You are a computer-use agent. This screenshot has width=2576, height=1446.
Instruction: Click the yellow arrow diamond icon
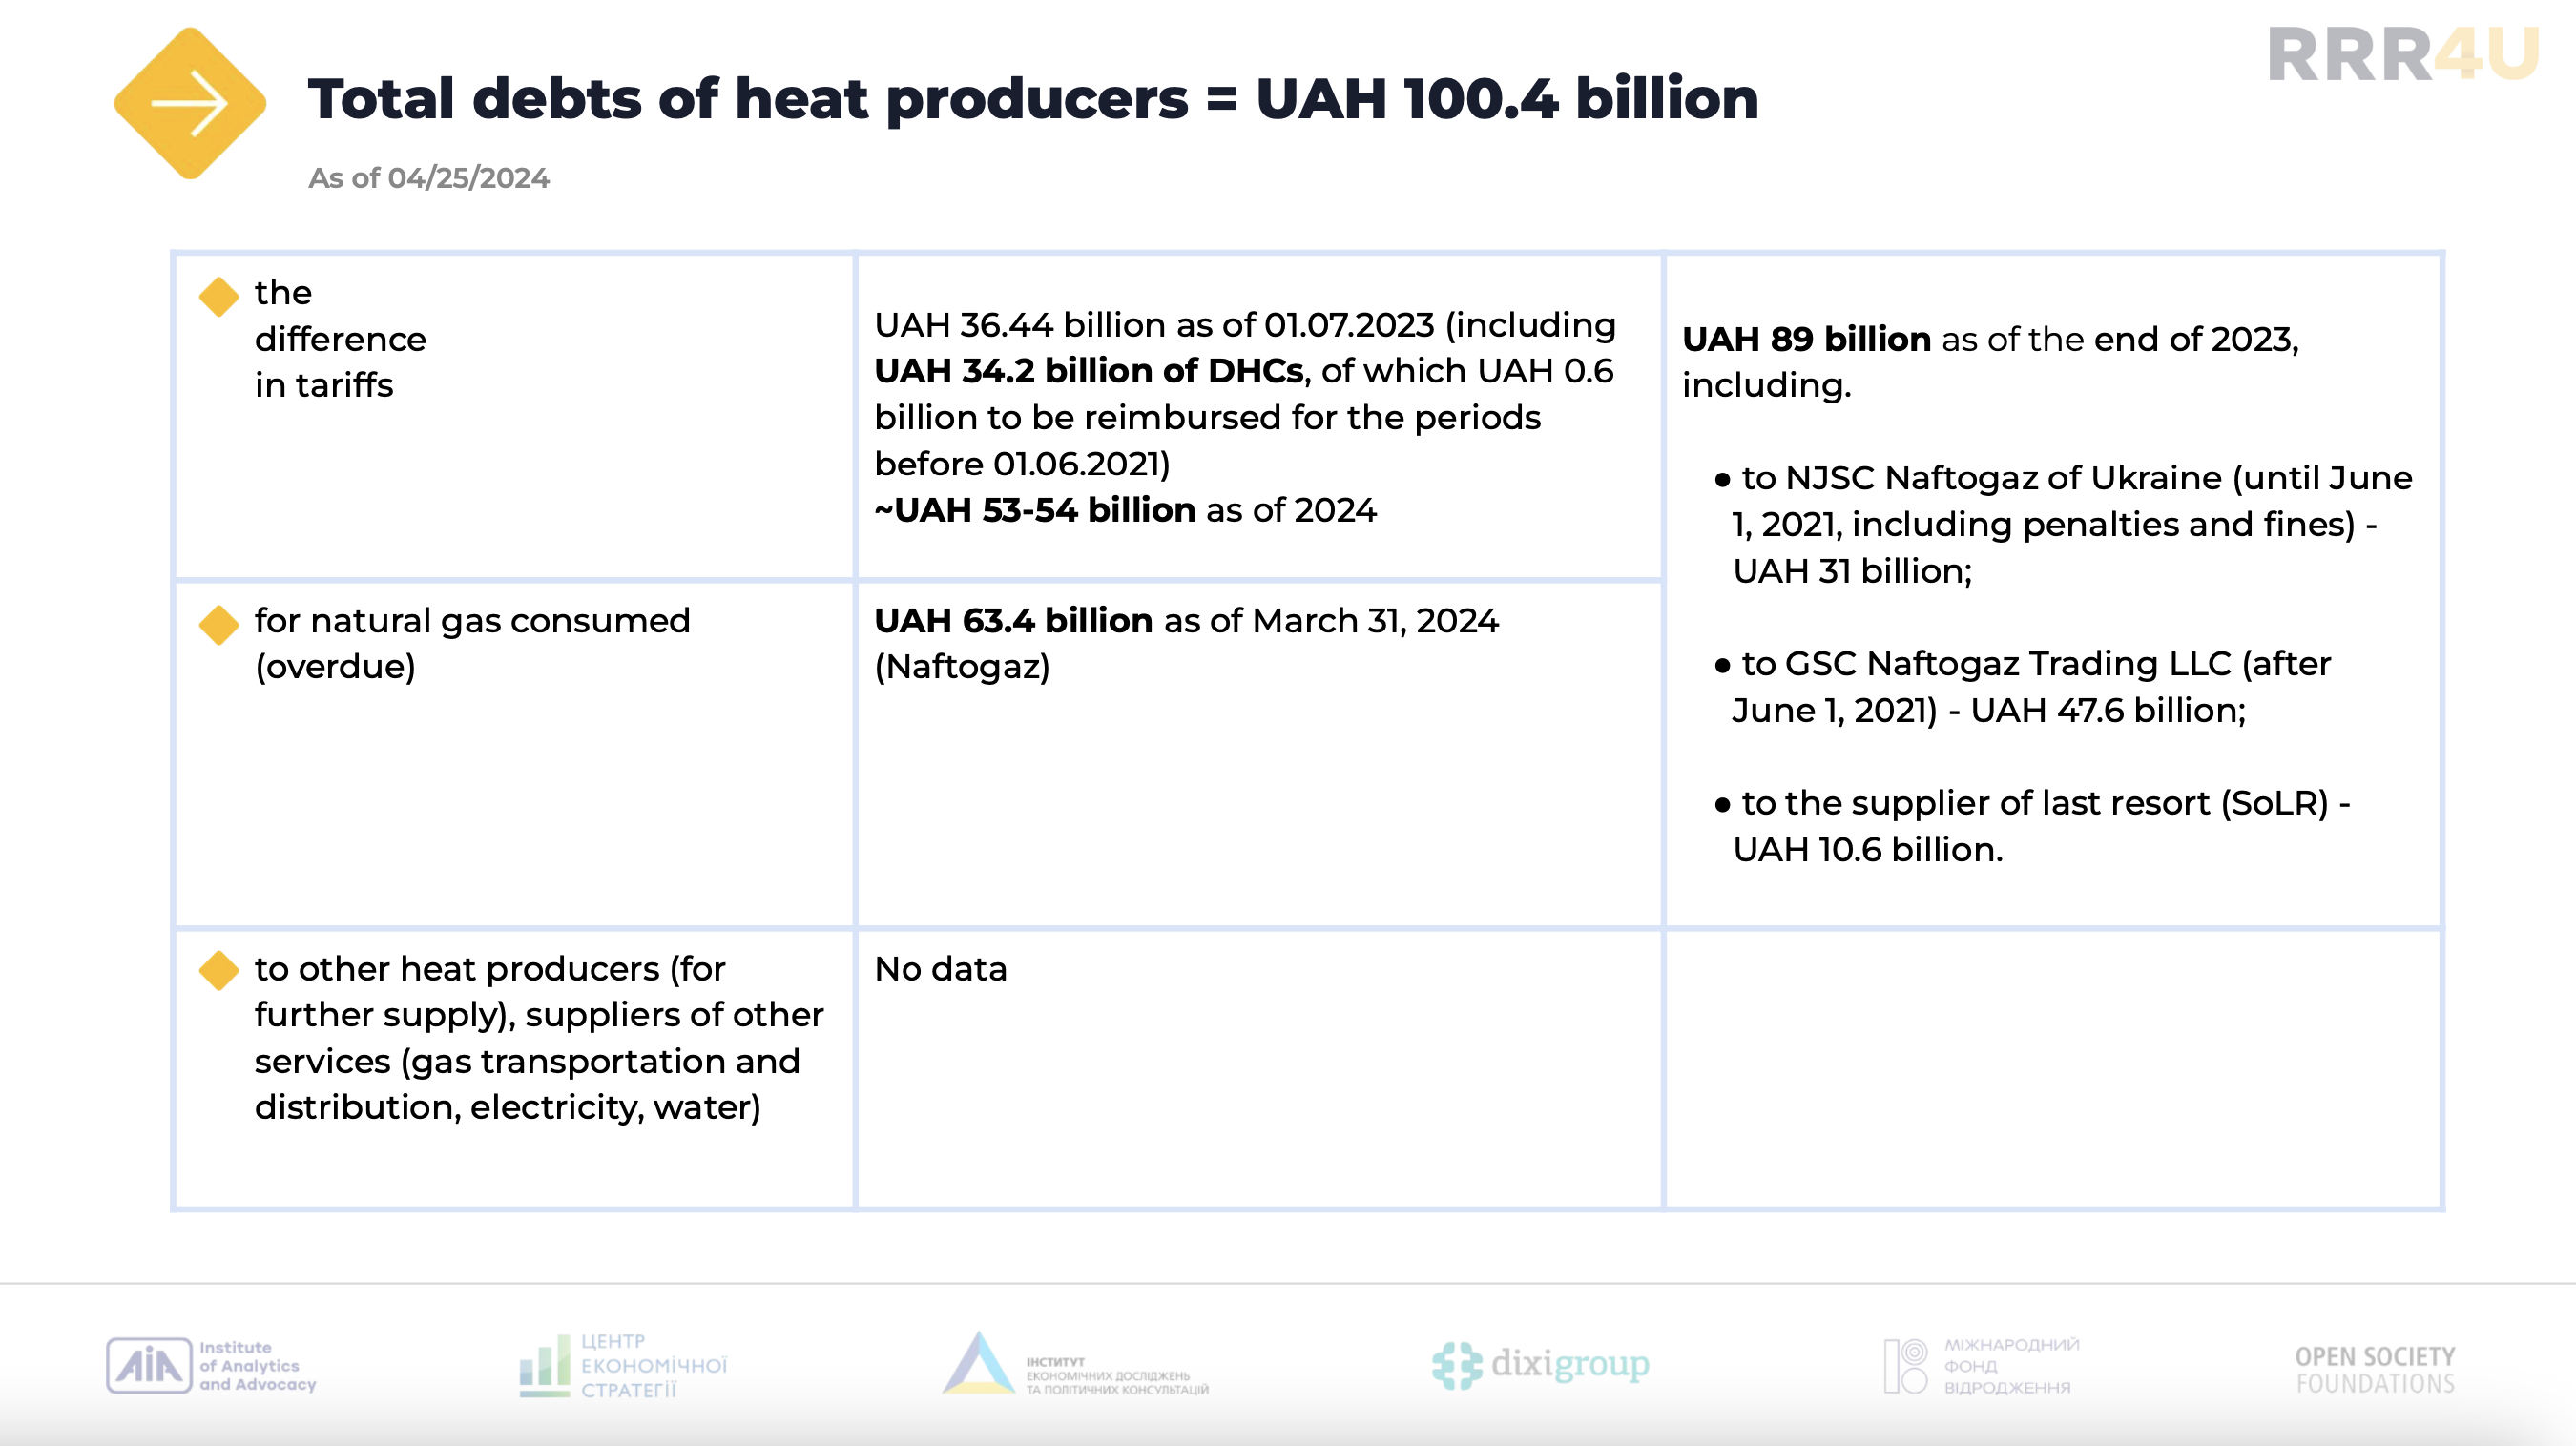190,103
